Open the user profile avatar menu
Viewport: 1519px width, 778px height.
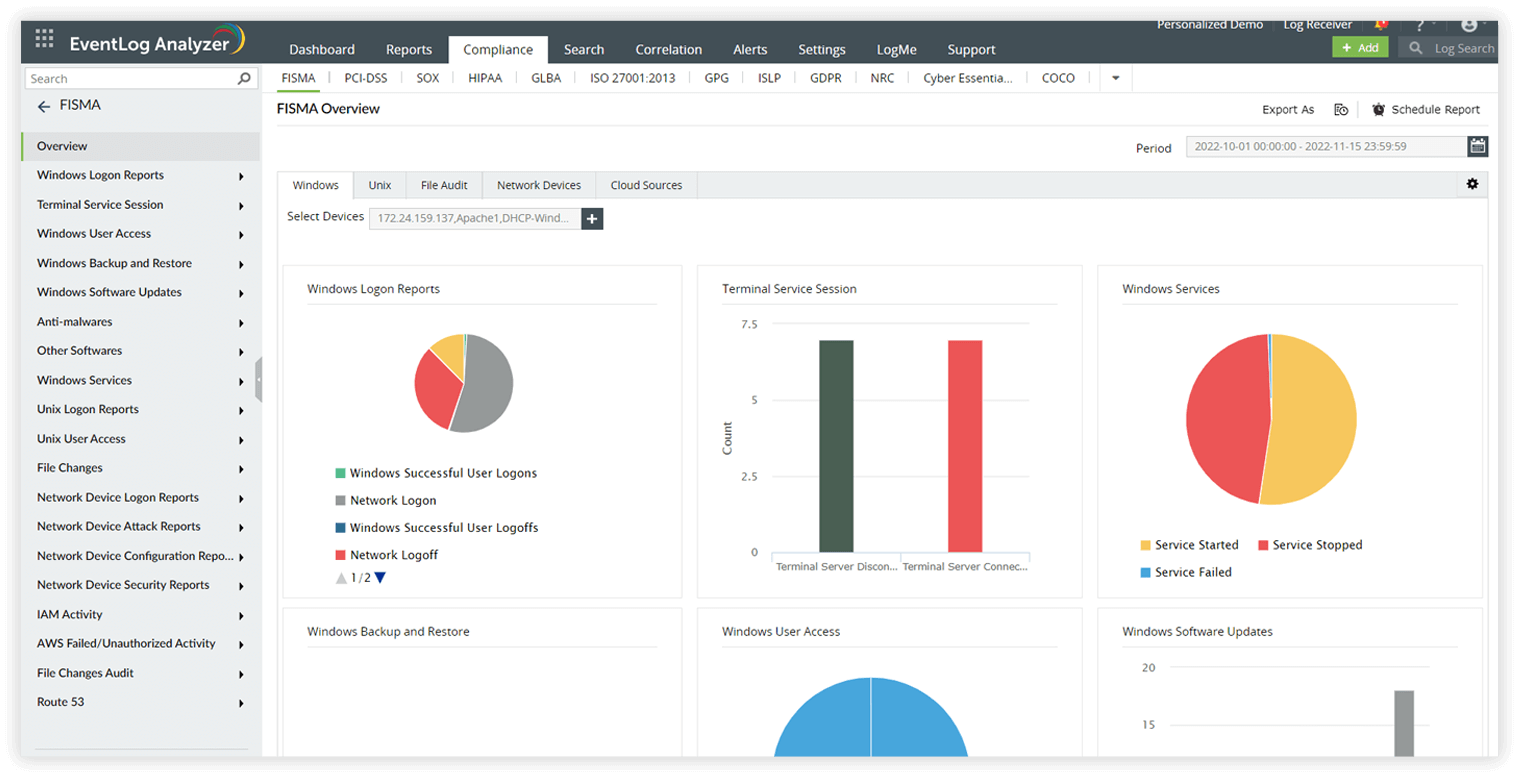point(1468,25)
